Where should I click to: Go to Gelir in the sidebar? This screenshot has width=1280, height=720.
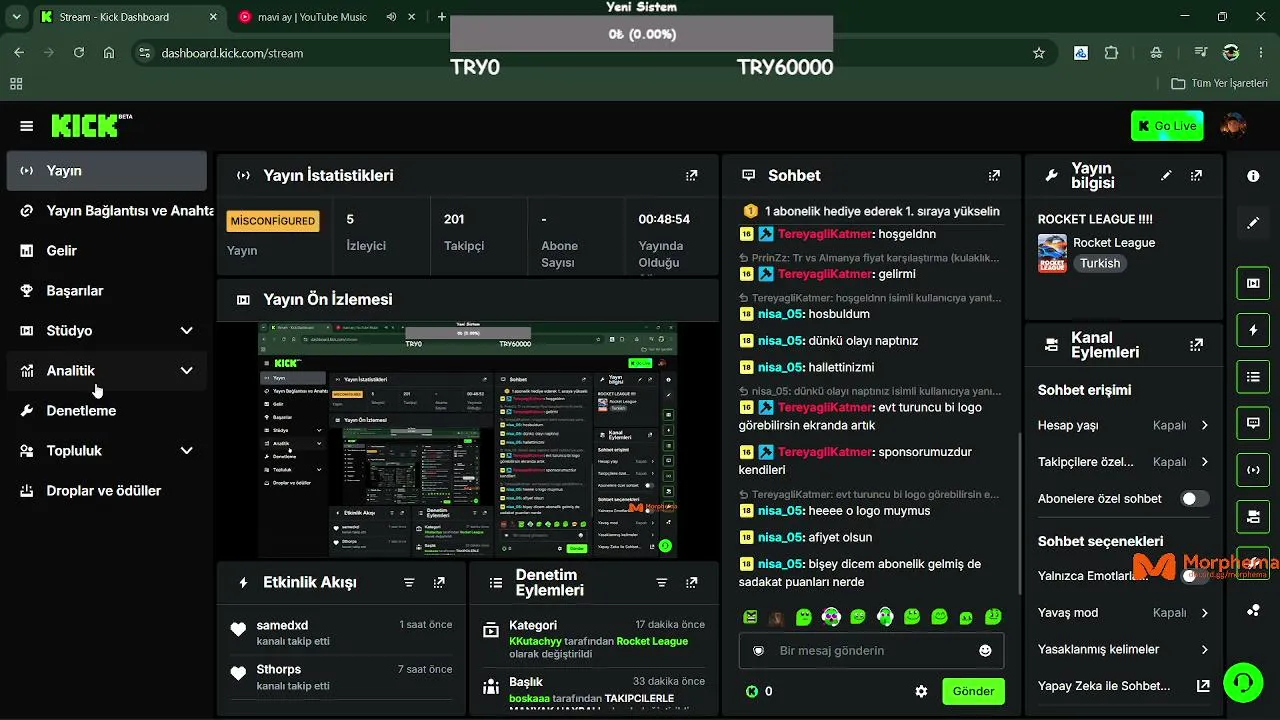coord(107,250)
